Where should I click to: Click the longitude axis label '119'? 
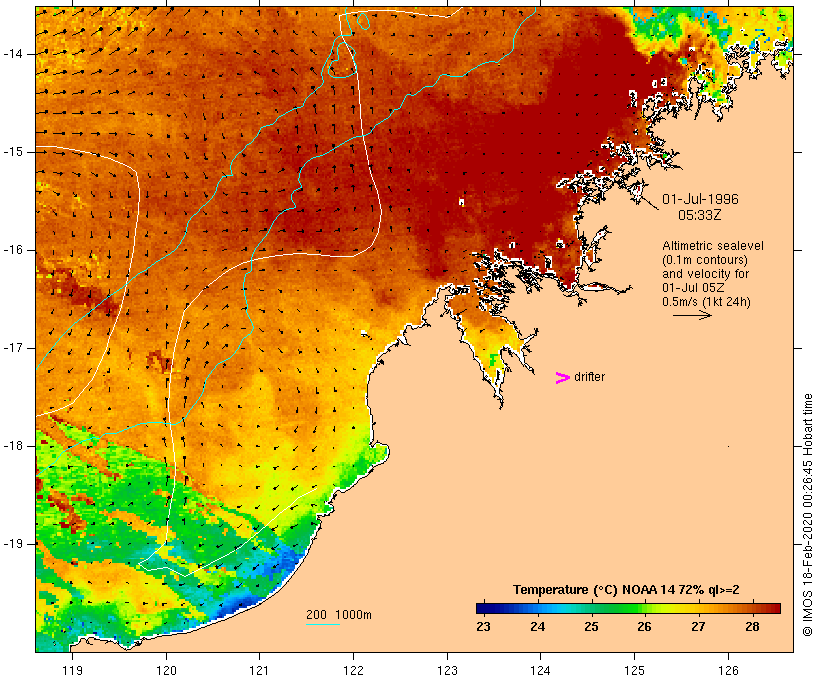point(72,671)
